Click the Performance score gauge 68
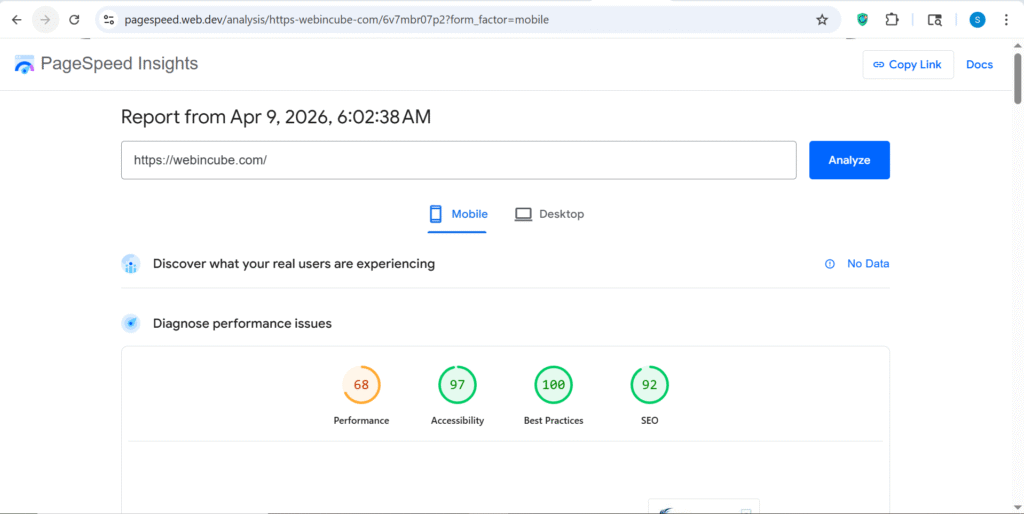The width and height of the screenshot is (1024, 514). [x=361, y=385]
